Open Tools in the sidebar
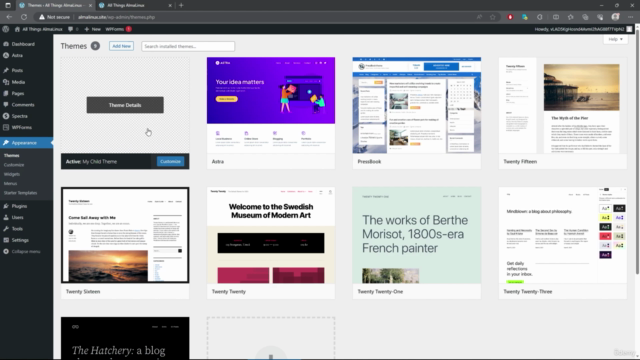The height and width of the screenshot is (360, 640). click(17, 229)
